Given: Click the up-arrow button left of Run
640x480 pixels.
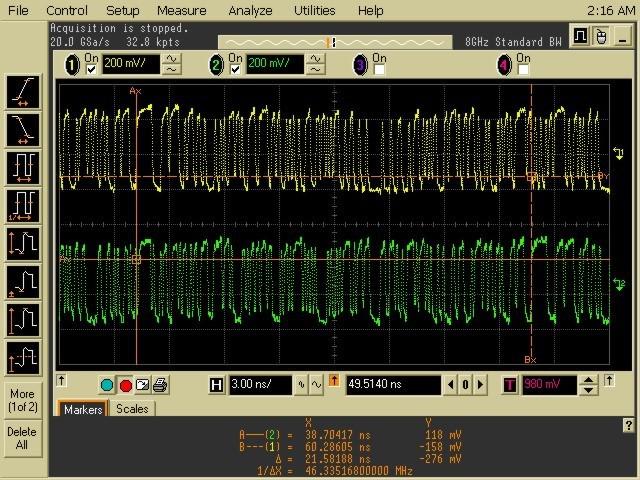Looking at the screenshot, I should (x=62, y=380).
